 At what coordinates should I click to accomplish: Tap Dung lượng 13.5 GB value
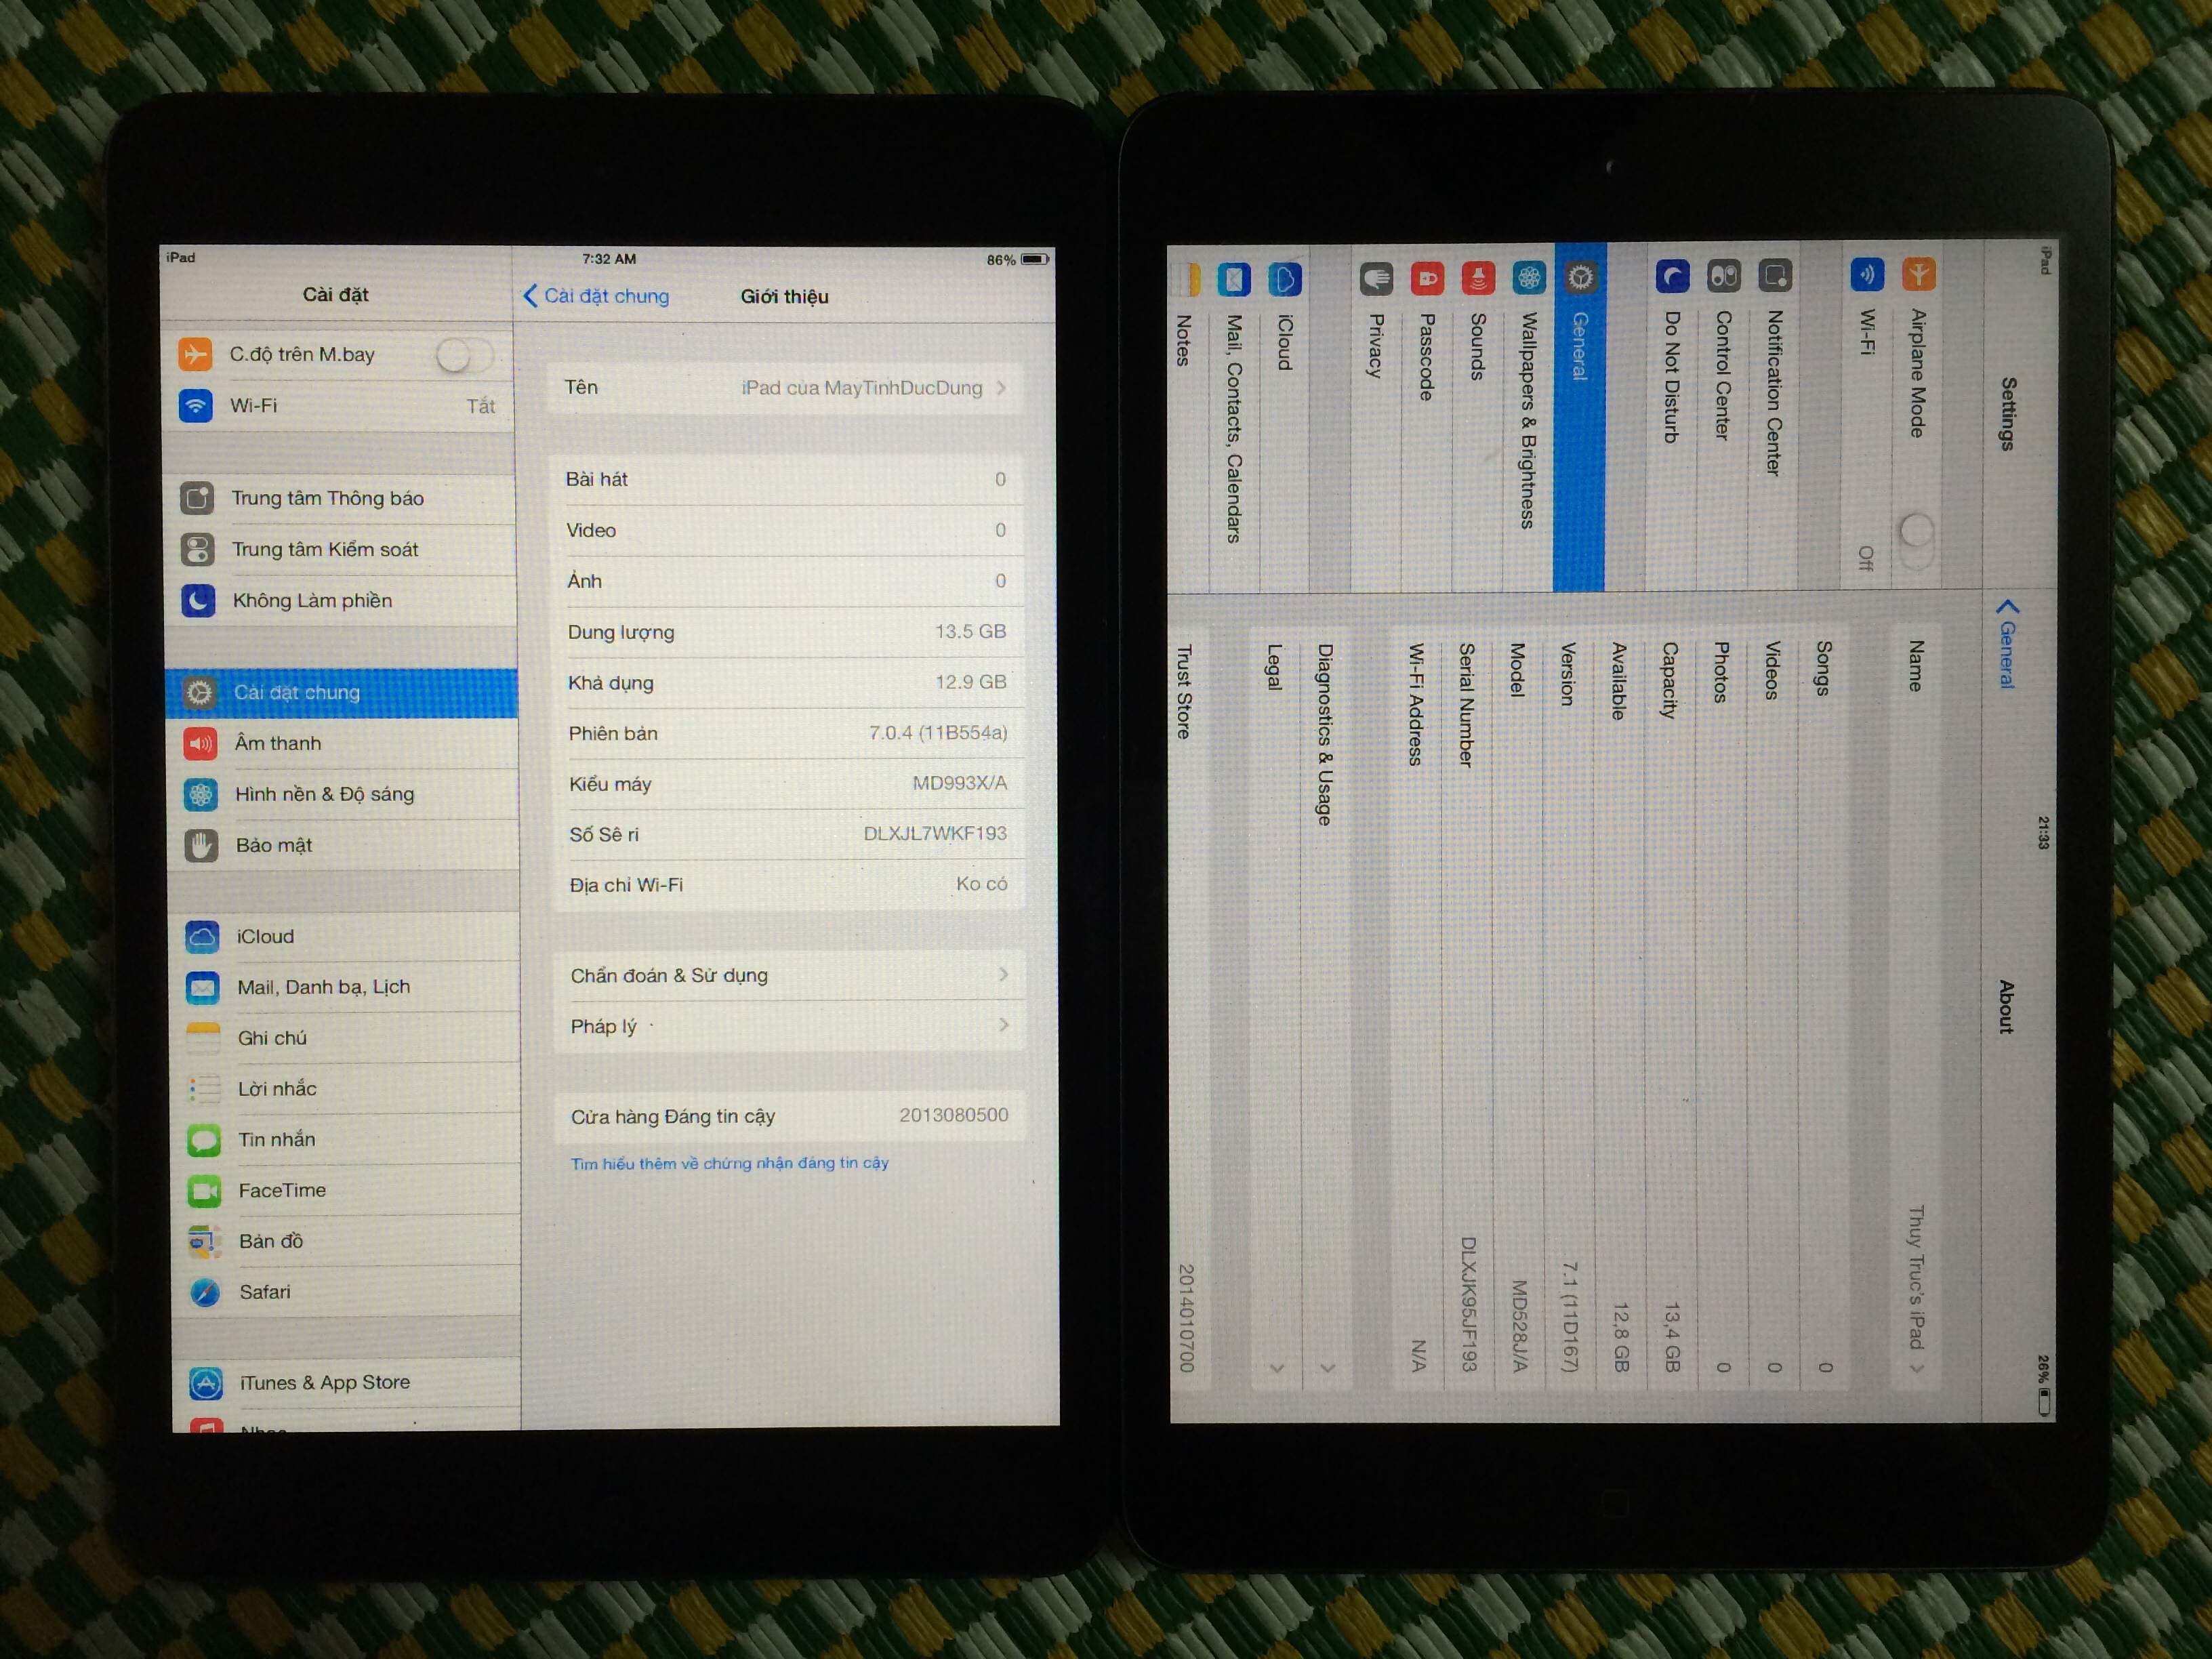tap(970, 631)
